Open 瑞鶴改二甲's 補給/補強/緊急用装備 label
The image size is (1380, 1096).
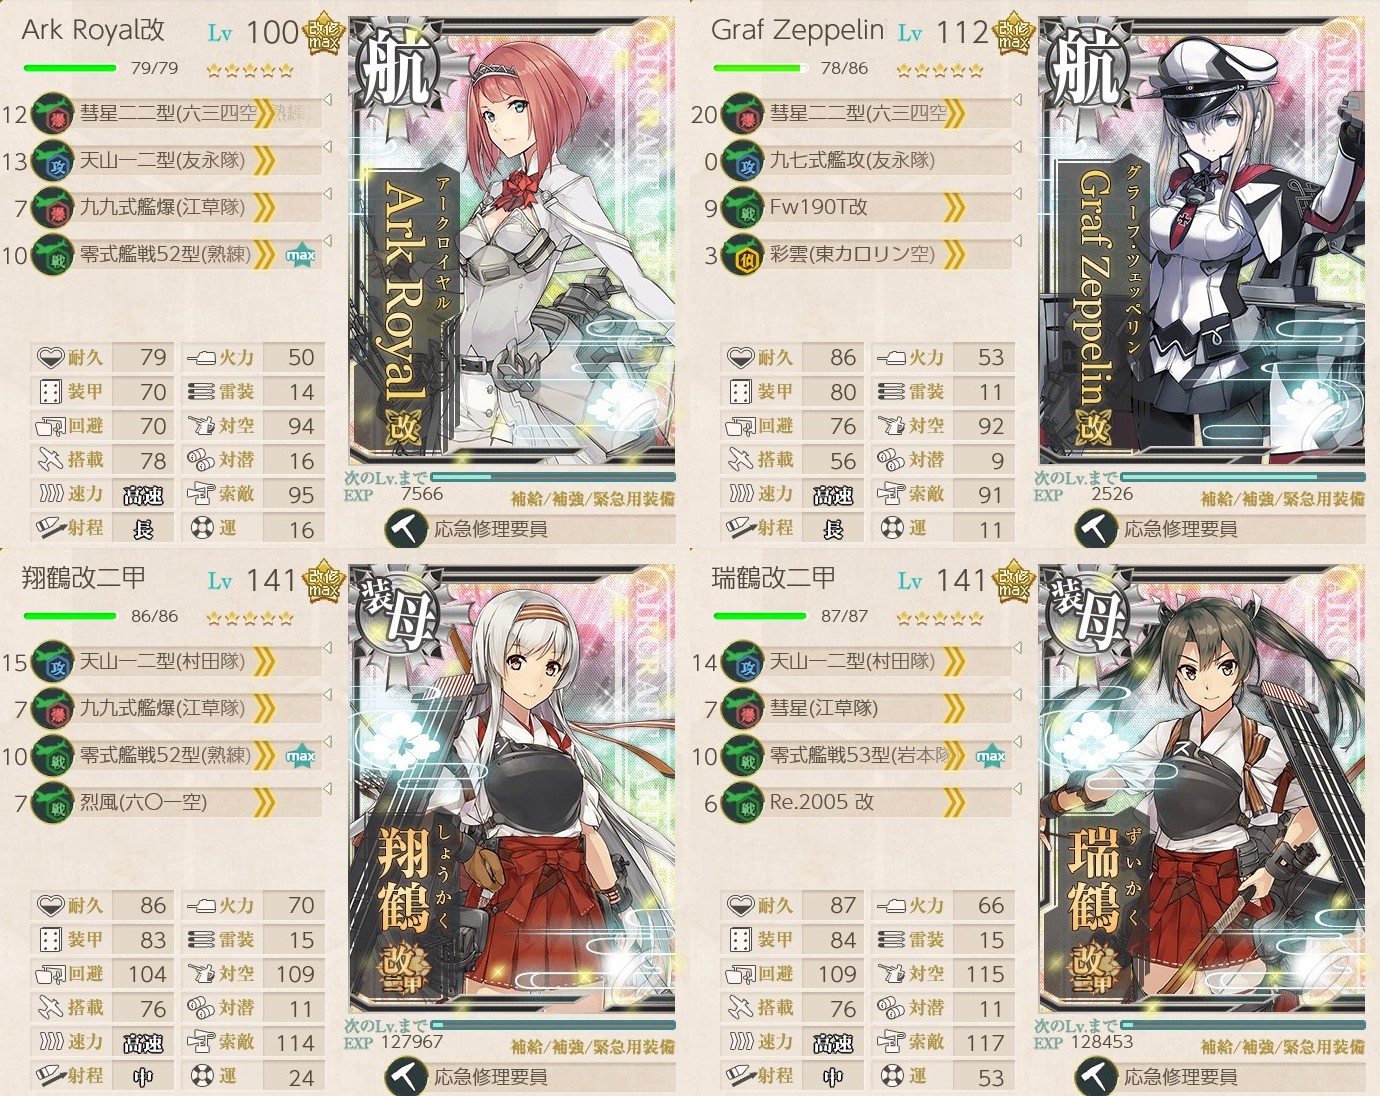coord(1283,1046)
